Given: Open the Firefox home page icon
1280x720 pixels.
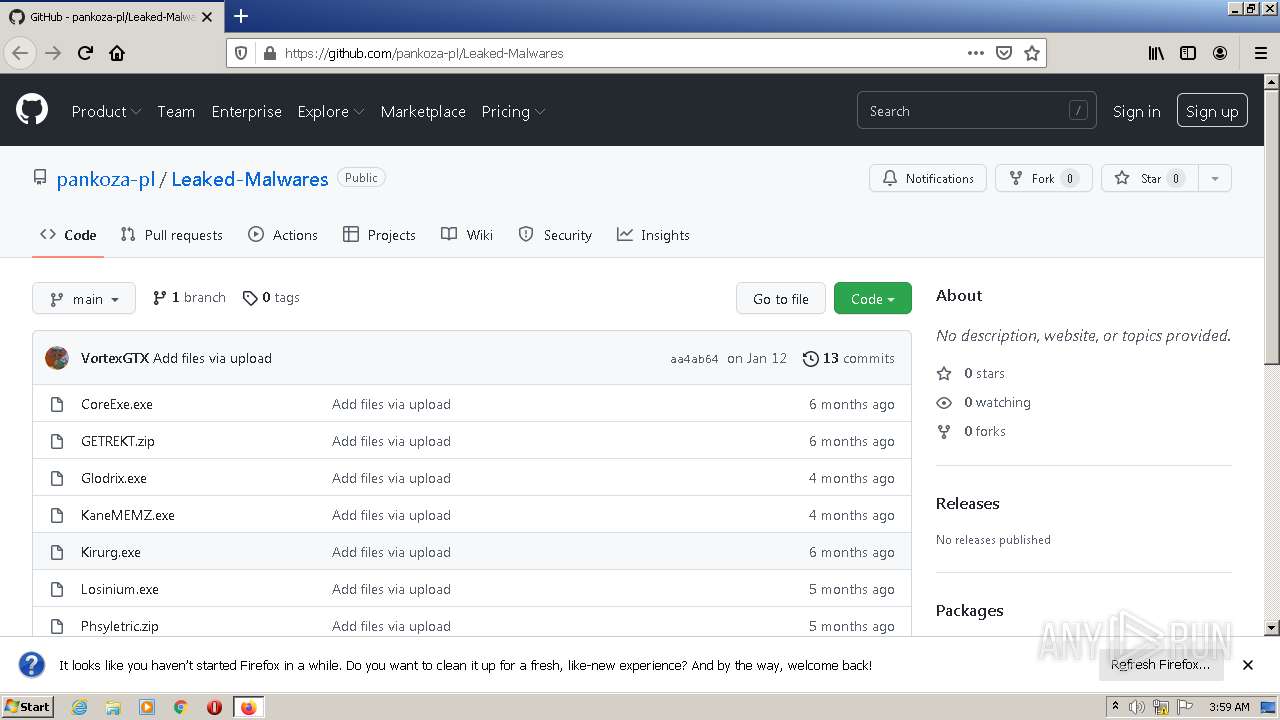Looking at the screenshot, I should tap(117, 53).
